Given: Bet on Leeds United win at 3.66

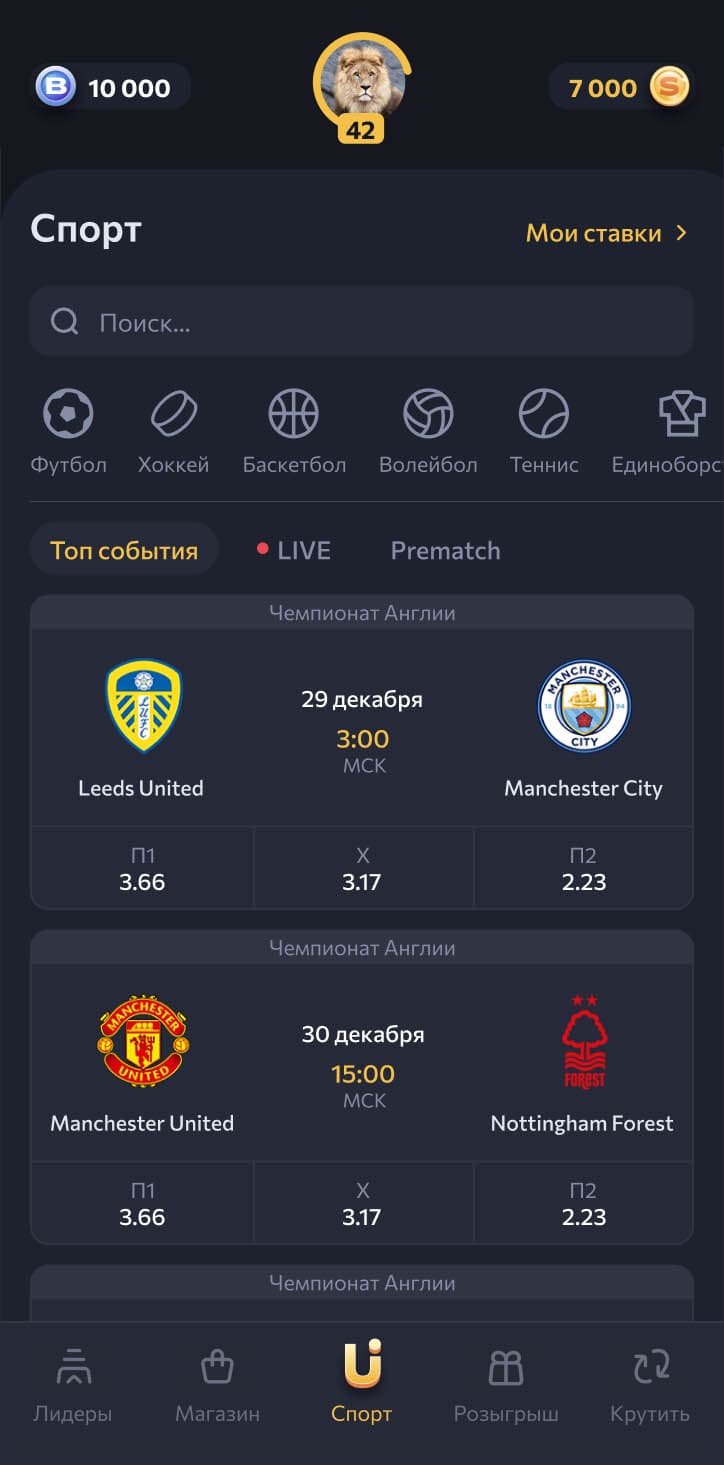Looking at the screenshot, I should point(142,869).
